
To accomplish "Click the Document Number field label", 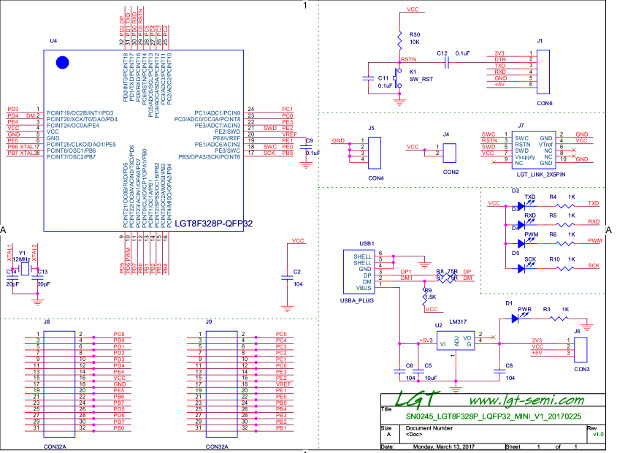I will [x=429, y=428].
